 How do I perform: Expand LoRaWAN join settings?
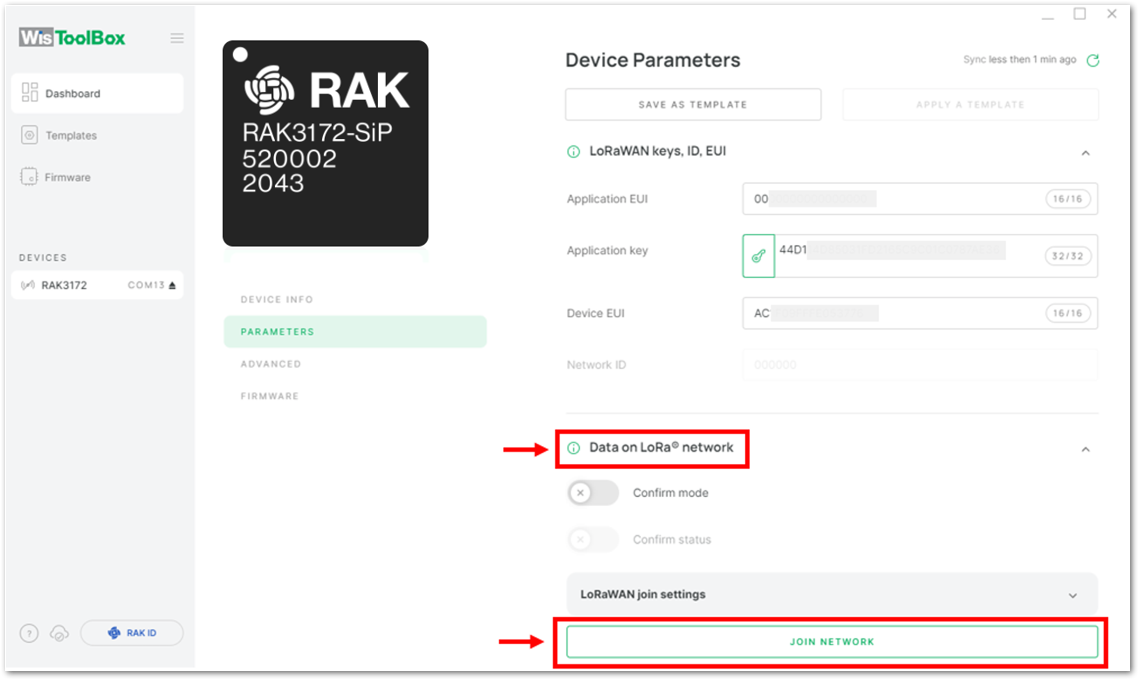(832, 594)
